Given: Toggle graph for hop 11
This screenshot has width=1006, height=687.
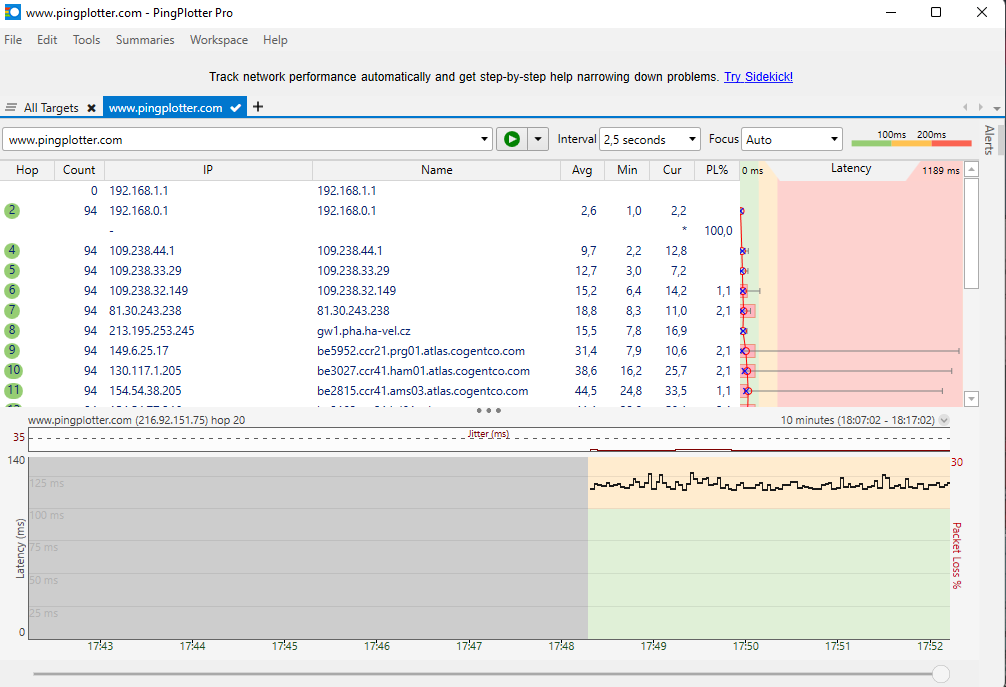Looking at the screenshot, I should 12,391.
